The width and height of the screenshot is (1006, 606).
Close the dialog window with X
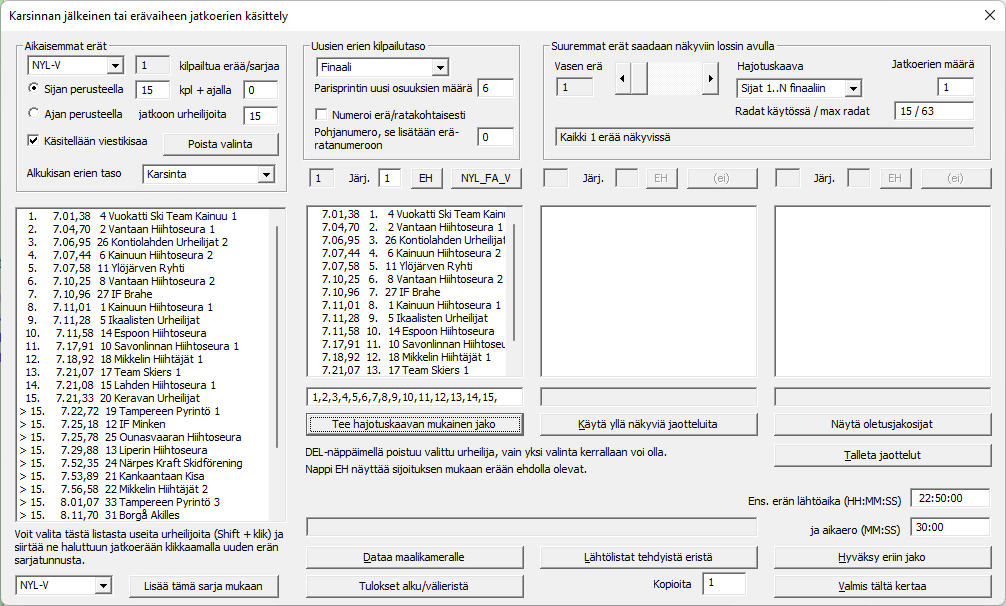(988, 14)
